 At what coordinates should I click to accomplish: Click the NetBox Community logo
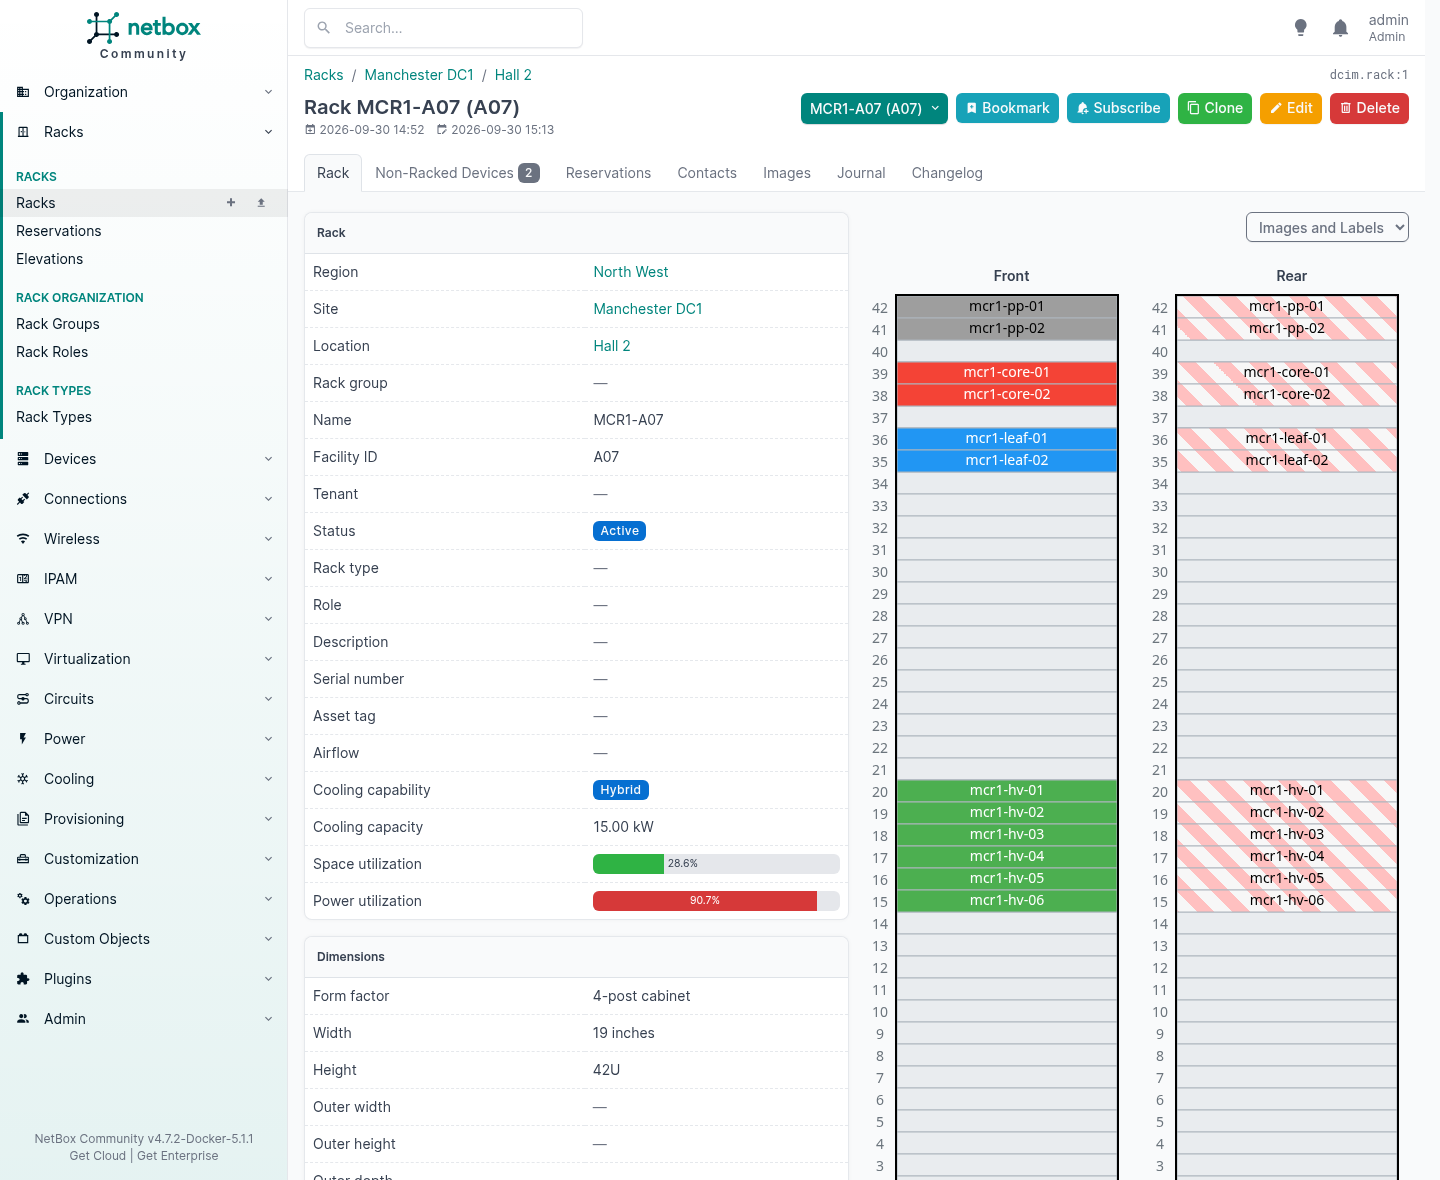[x=143, y=36]
